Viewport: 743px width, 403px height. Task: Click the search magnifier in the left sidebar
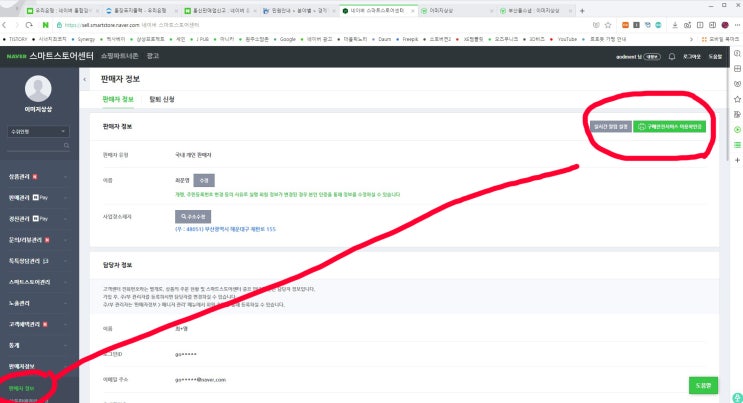tap(66, 146)
